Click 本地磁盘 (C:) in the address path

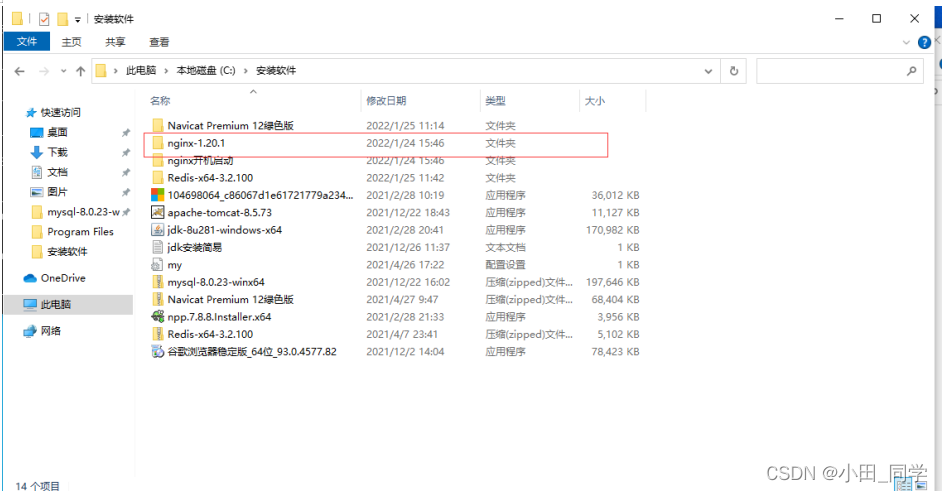pos(205,70)
